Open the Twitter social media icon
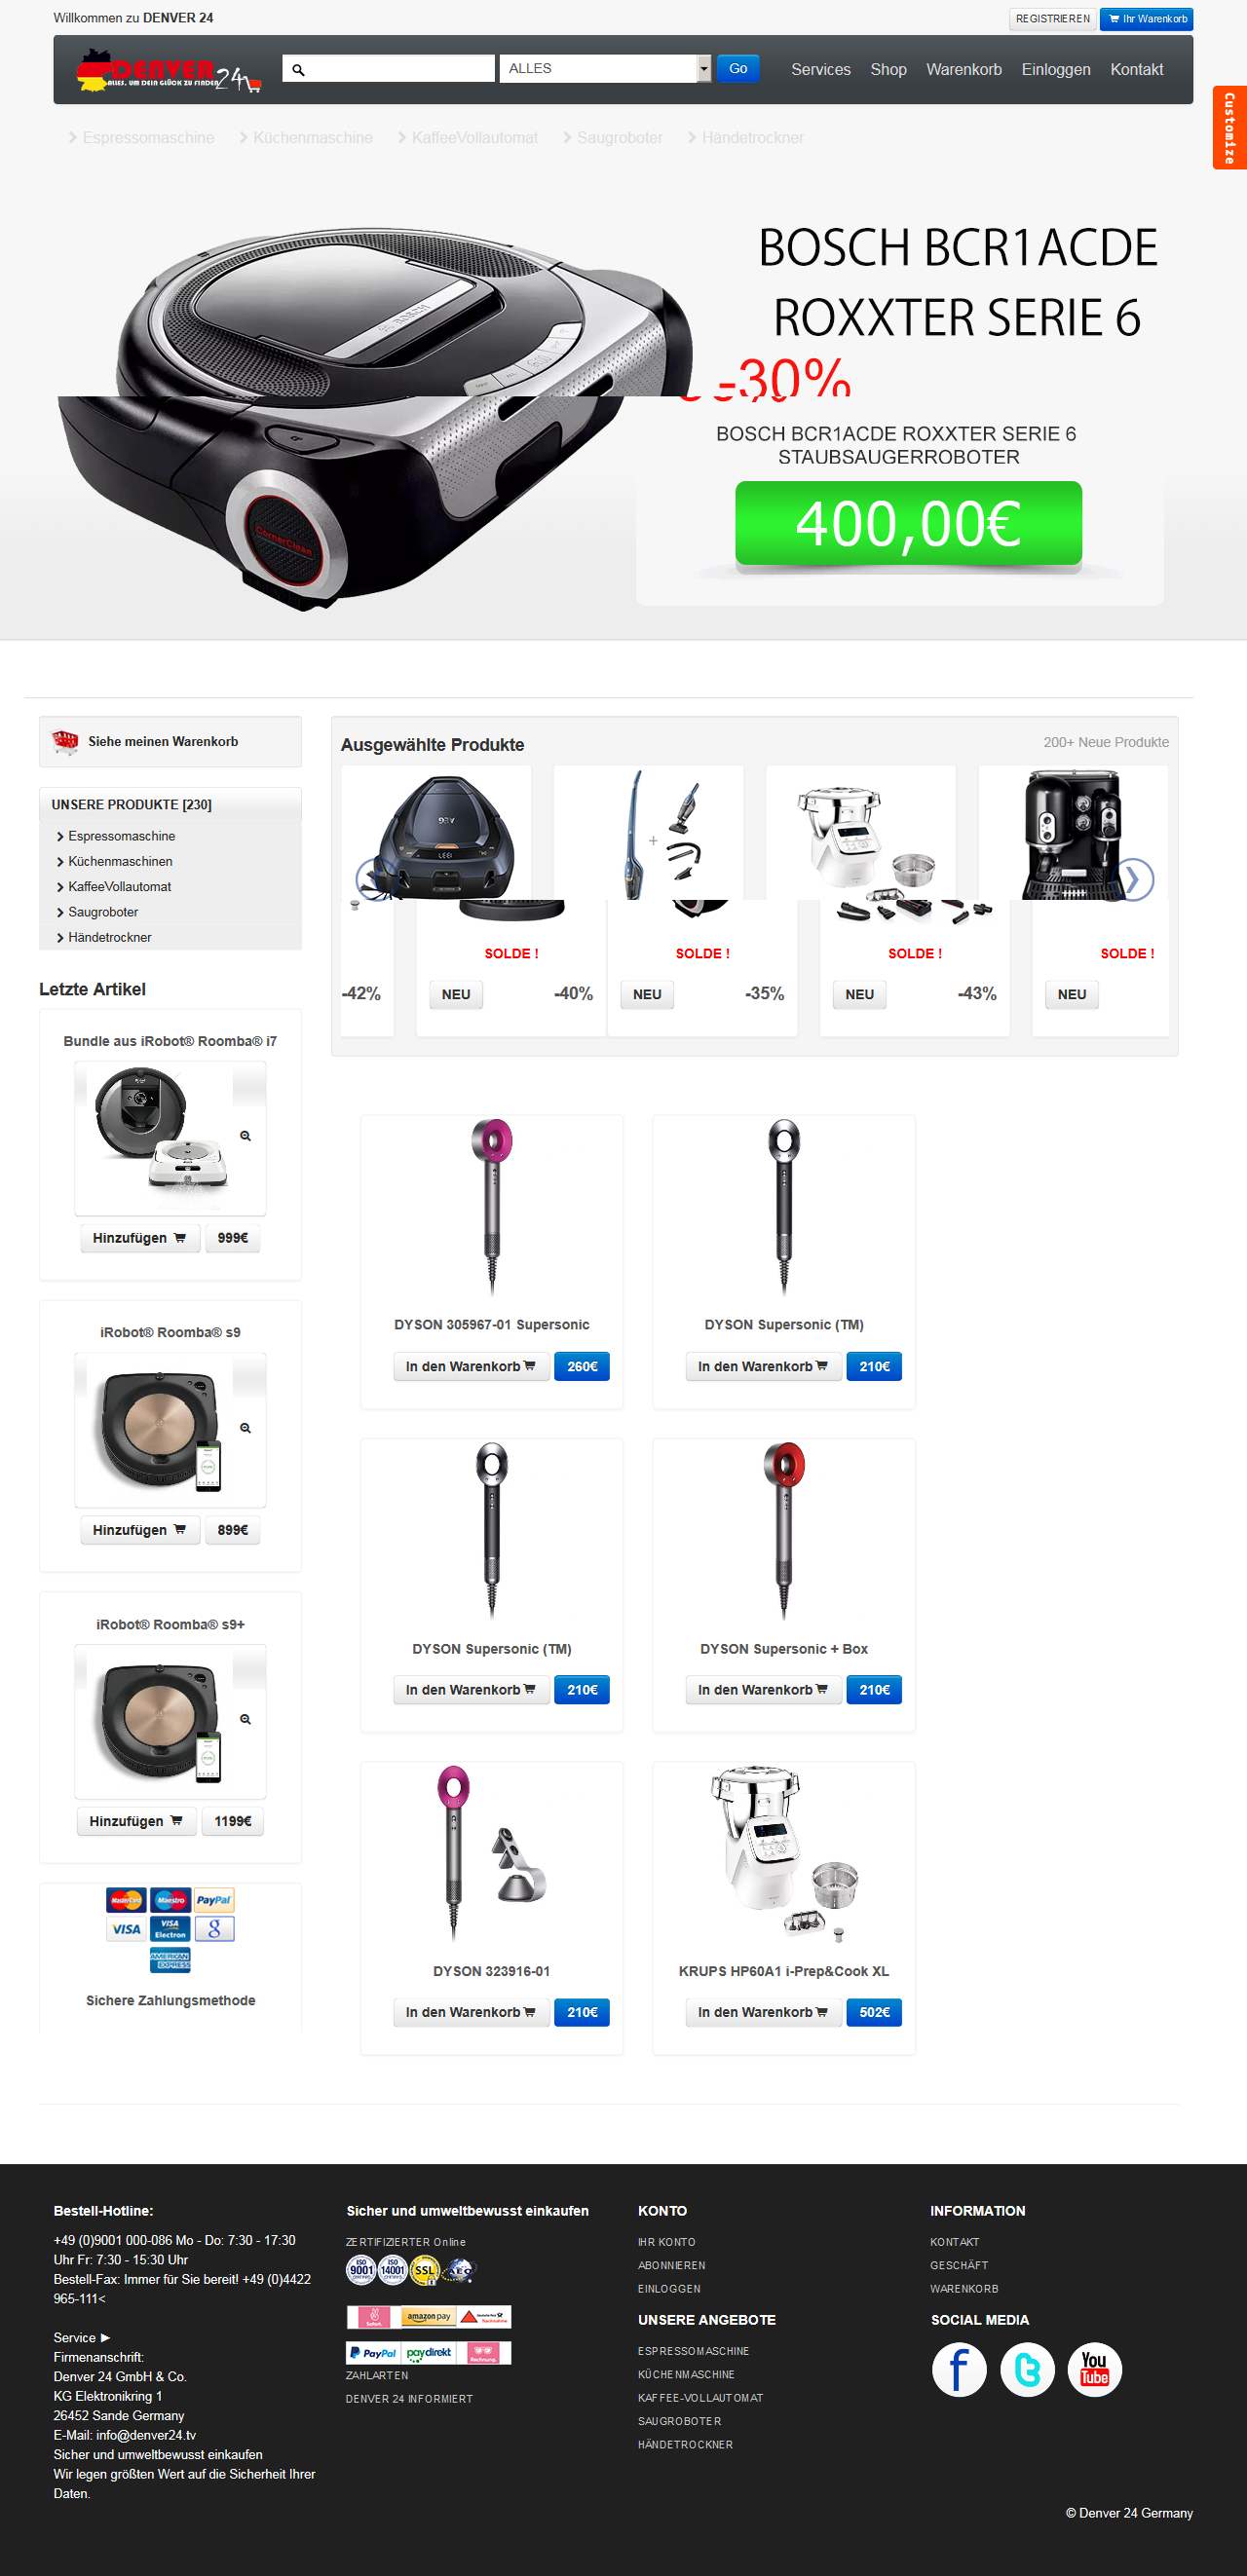The image size is (1247, 2576). click(x=1027, y=2369)
